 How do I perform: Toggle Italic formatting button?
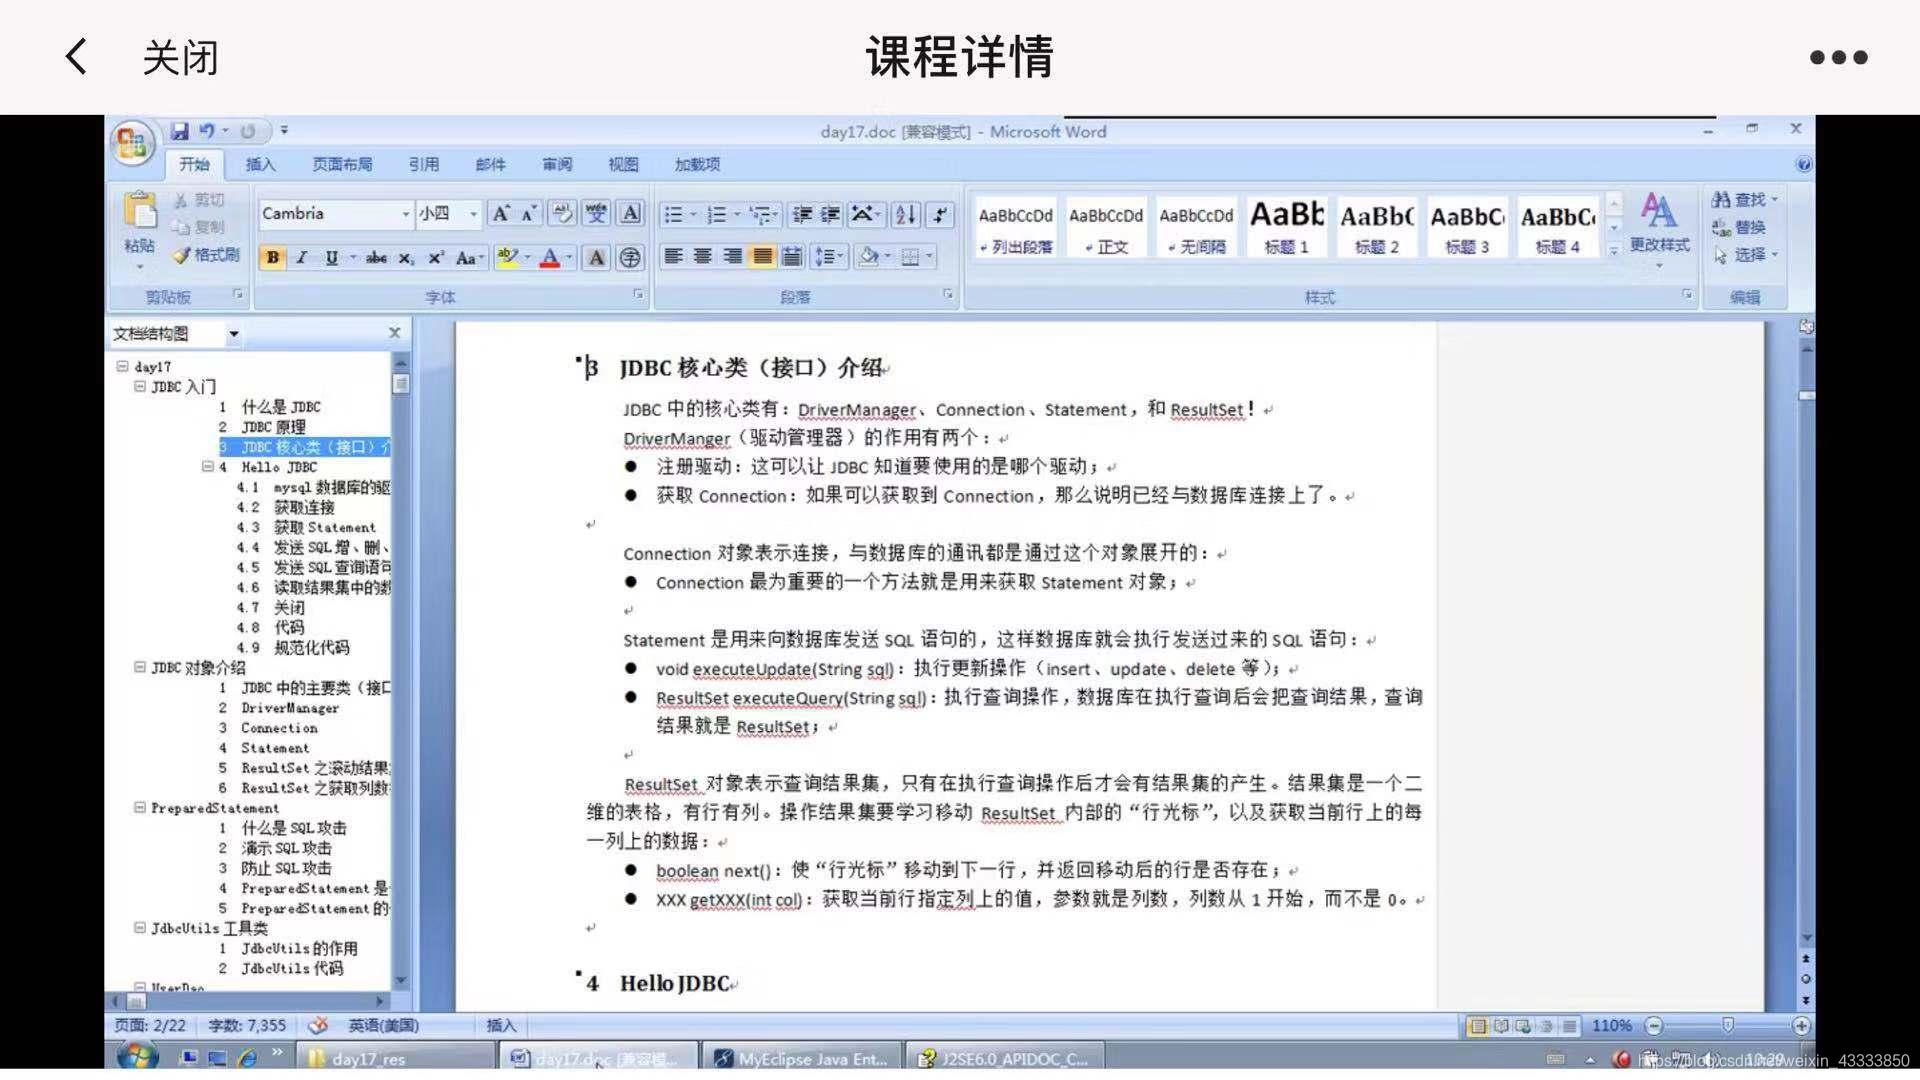302,258
